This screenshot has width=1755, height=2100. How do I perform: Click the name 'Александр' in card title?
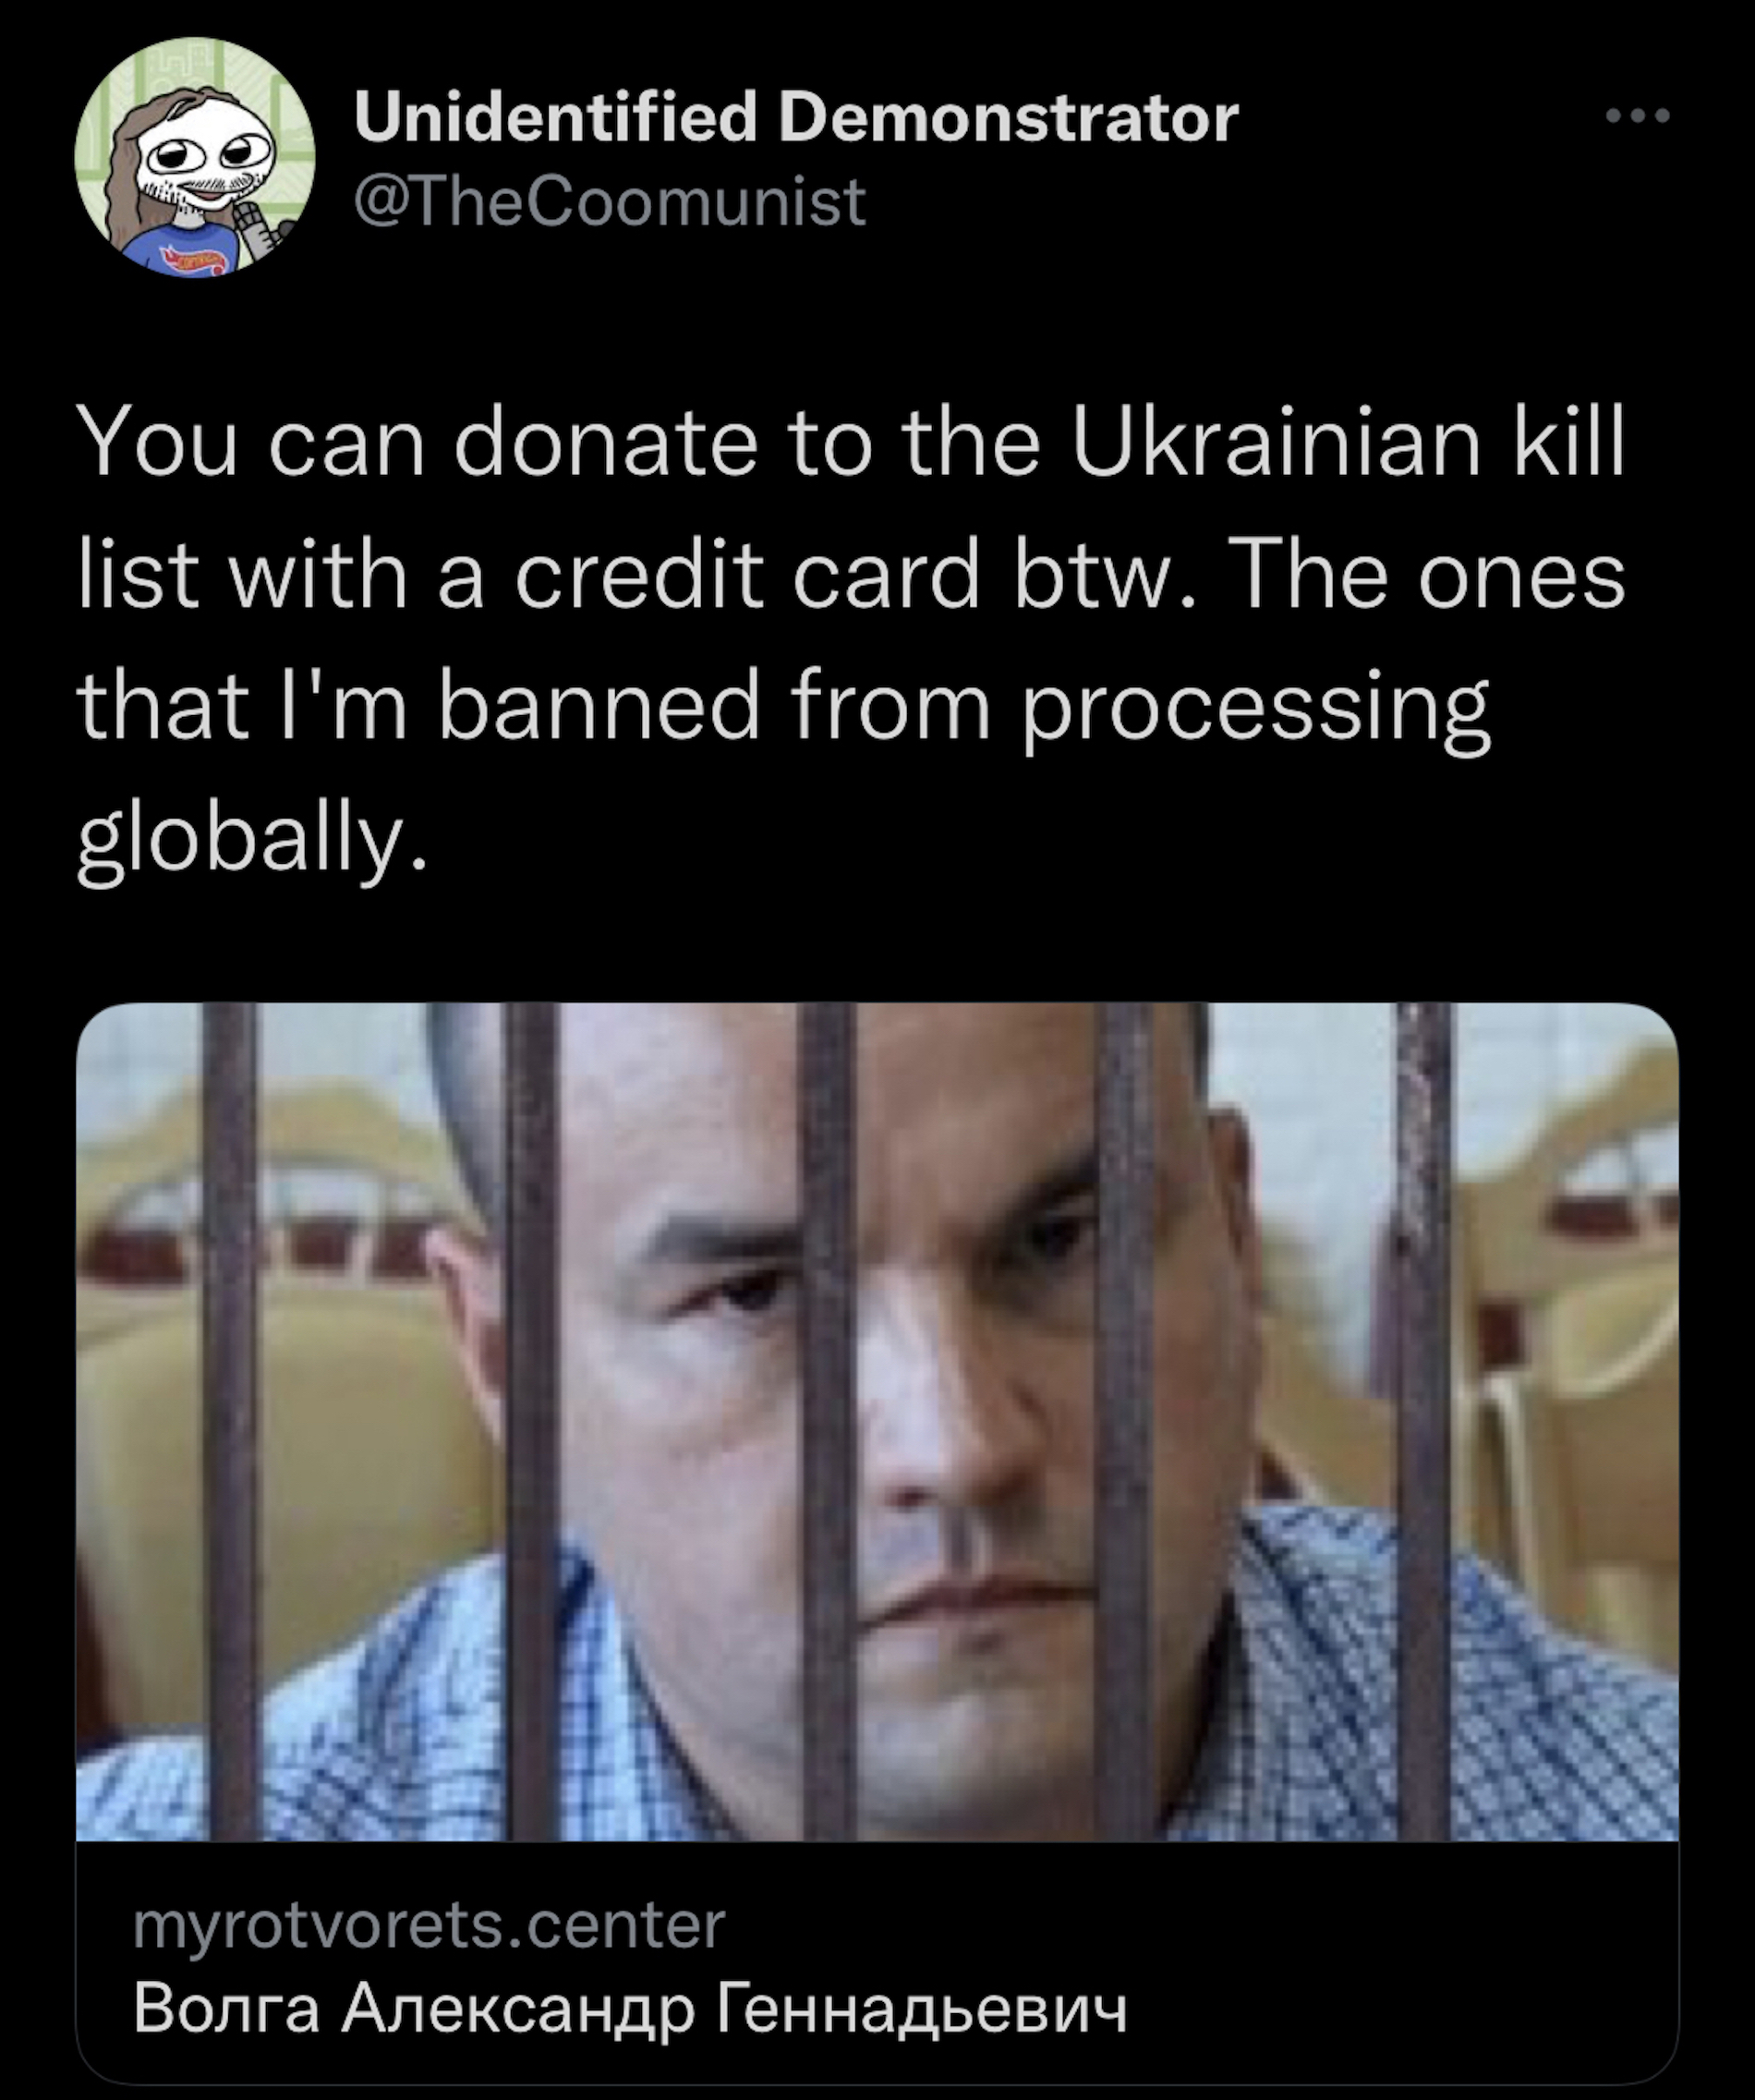click(518, 2010)
